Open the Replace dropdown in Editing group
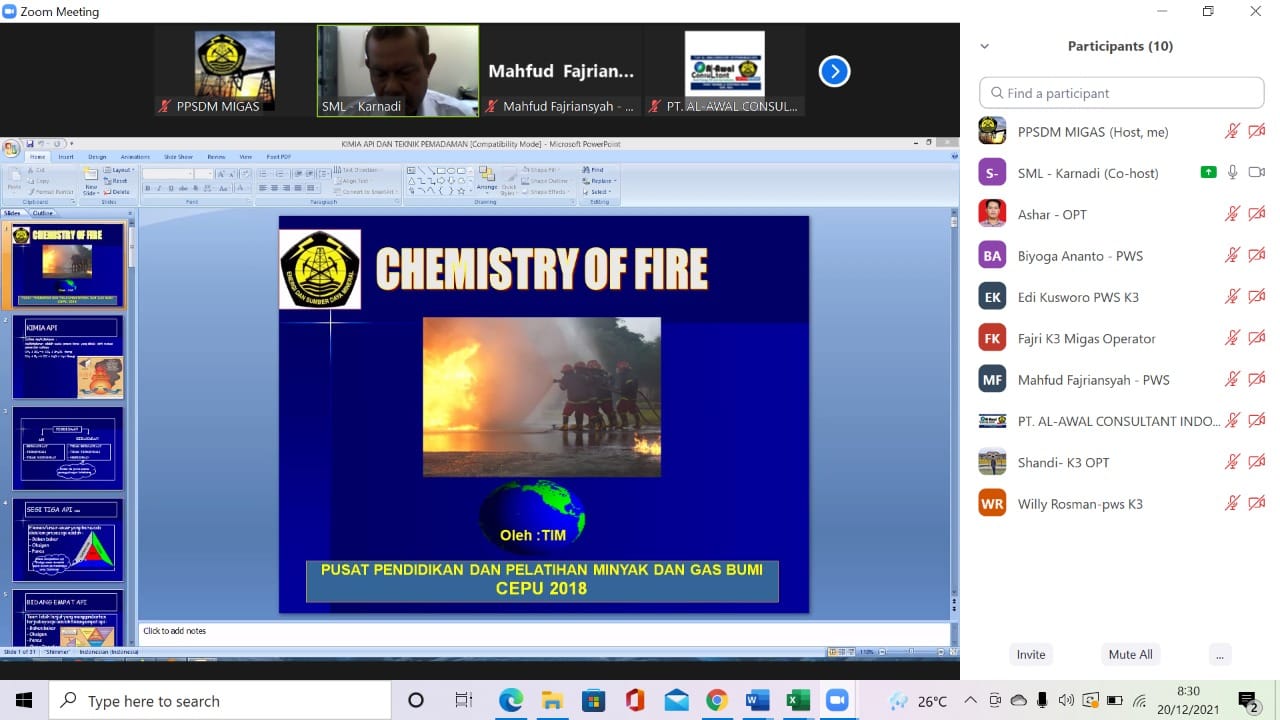The width and height of the screenshot is (1280, 720). pyautogui.click(x=598, y=181)
